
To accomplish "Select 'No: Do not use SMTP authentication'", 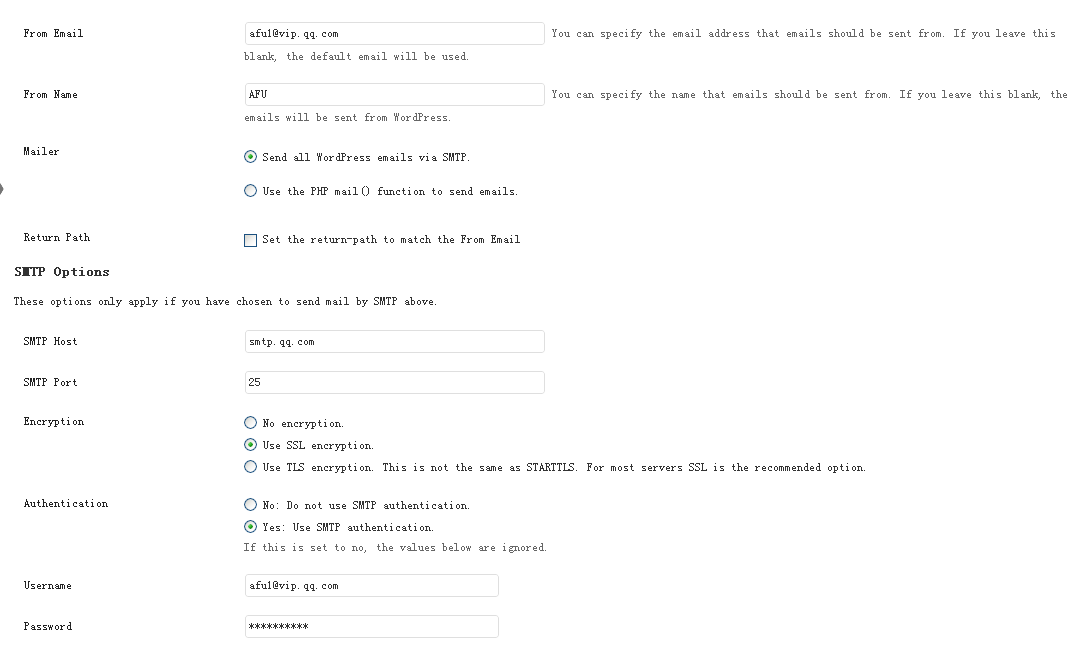I will coord(251,505).
